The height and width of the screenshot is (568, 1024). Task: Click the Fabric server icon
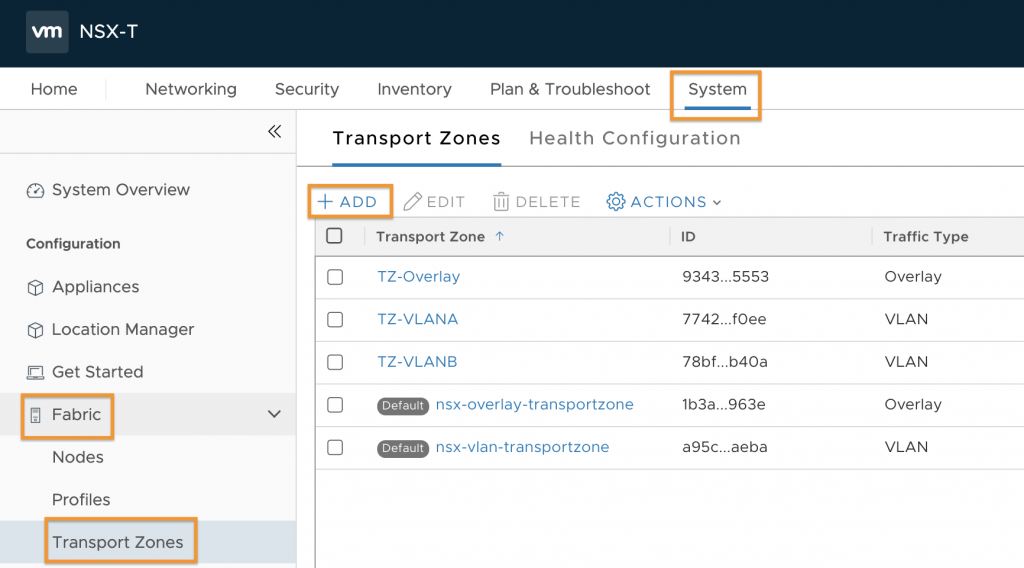tap(35, 415)
